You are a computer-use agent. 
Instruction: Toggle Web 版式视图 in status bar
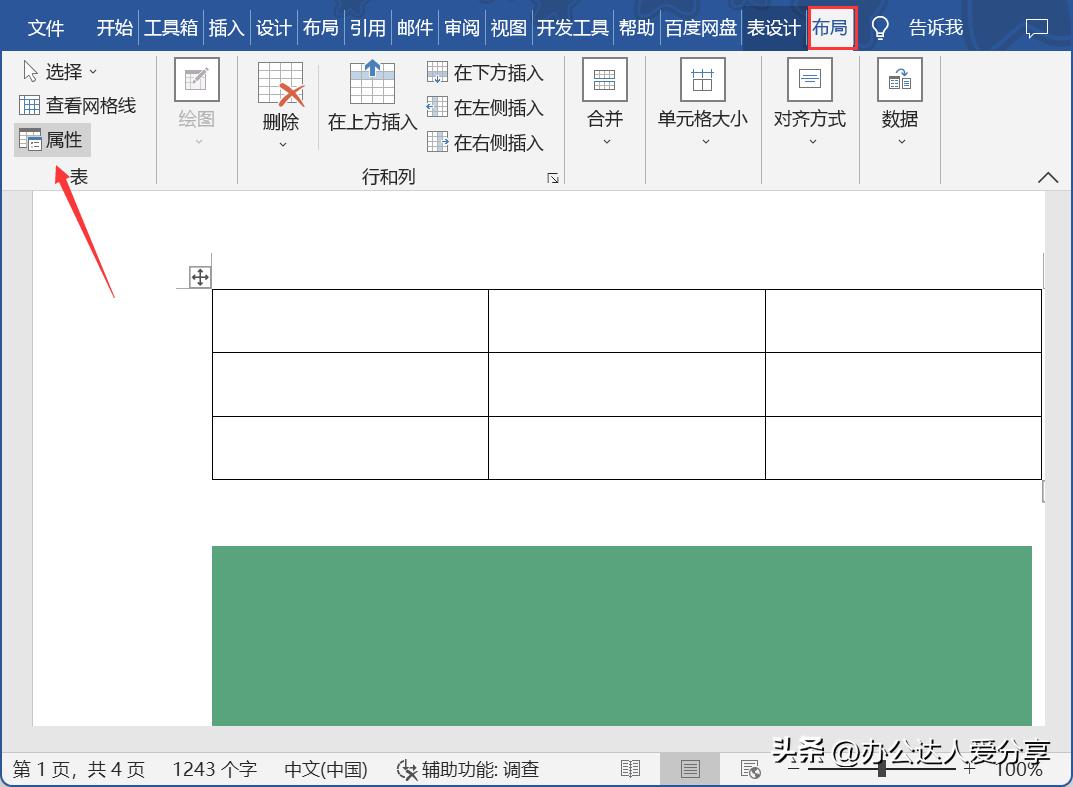(x=750, y=769)
